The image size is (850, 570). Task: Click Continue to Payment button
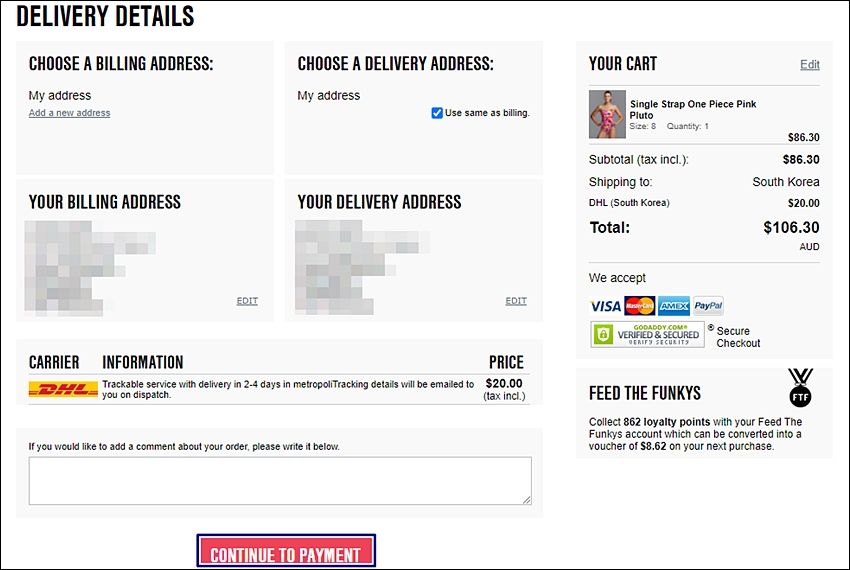tap(286, 552)
